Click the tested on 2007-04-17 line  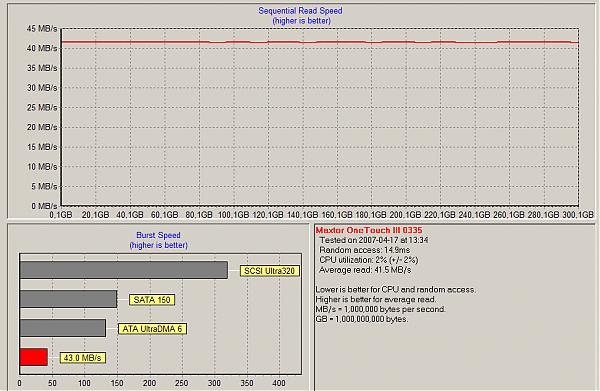click(374, 240)
